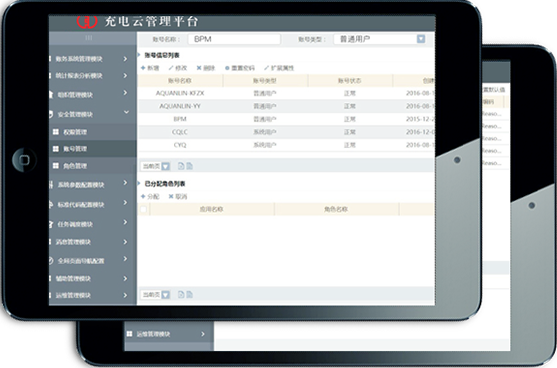Click the 分配 button label
This screenshot has width=557, height=368.
(x=153, y=196)
